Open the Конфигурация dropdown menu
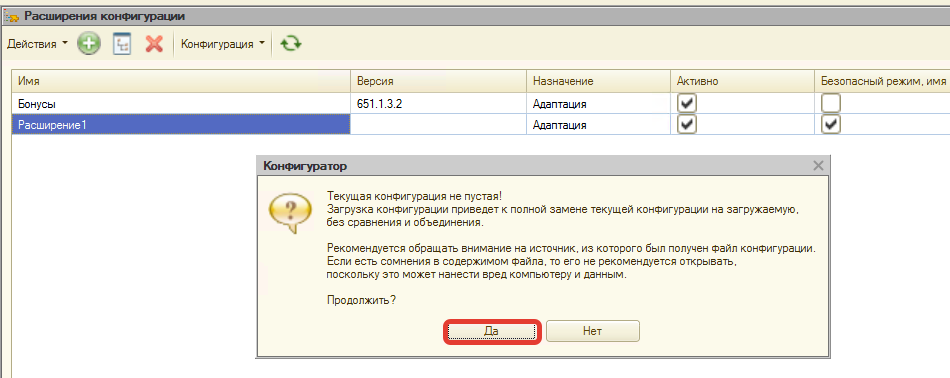Screen dimensions: 950x378 point(223,44)
